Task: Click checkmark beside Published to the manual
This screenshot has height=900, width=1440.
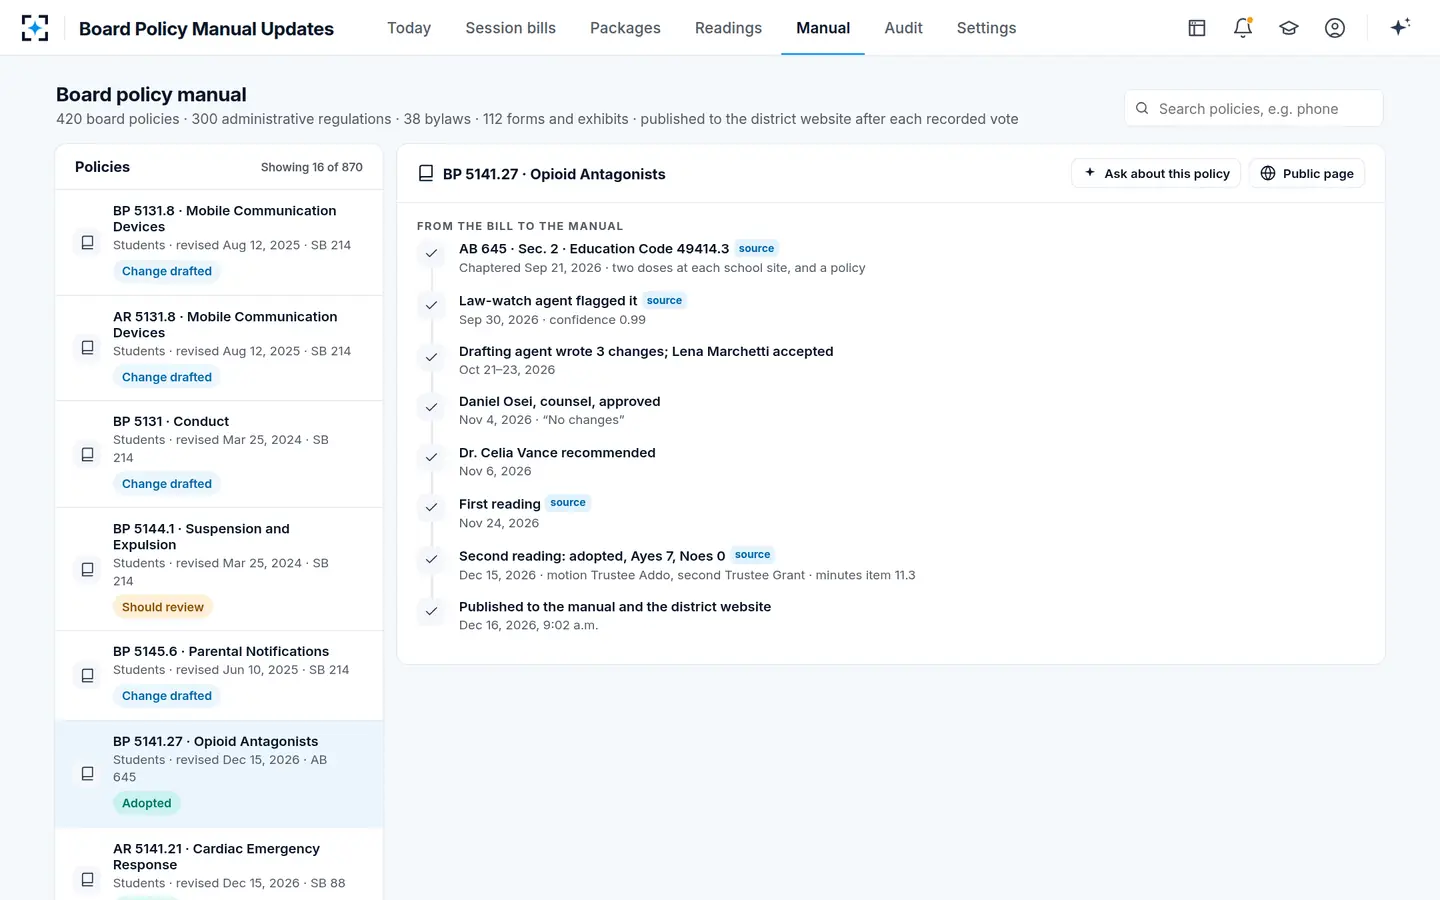Action: pos(431,611)
